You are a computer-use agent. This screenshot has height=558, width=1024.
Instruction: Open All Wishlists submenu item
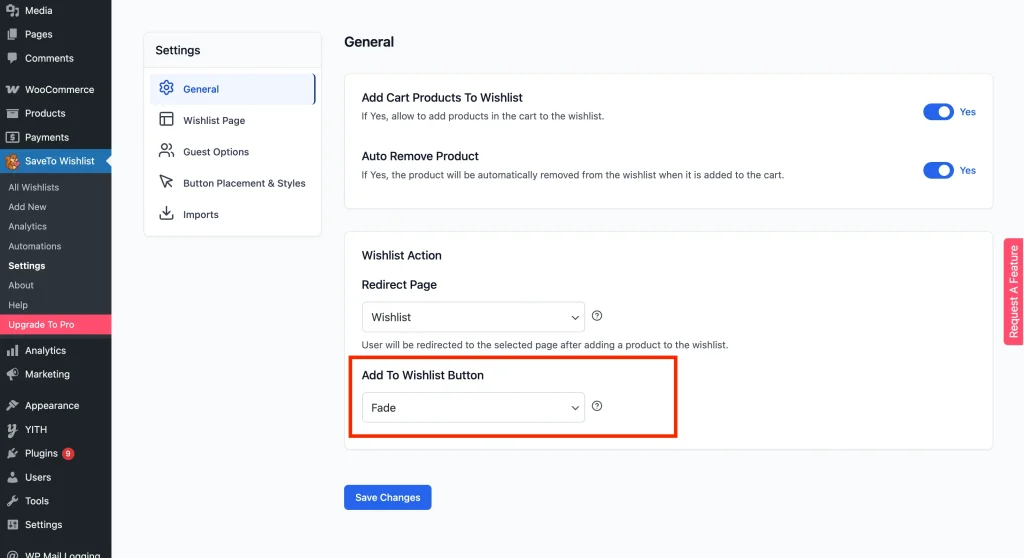[33, 188]
